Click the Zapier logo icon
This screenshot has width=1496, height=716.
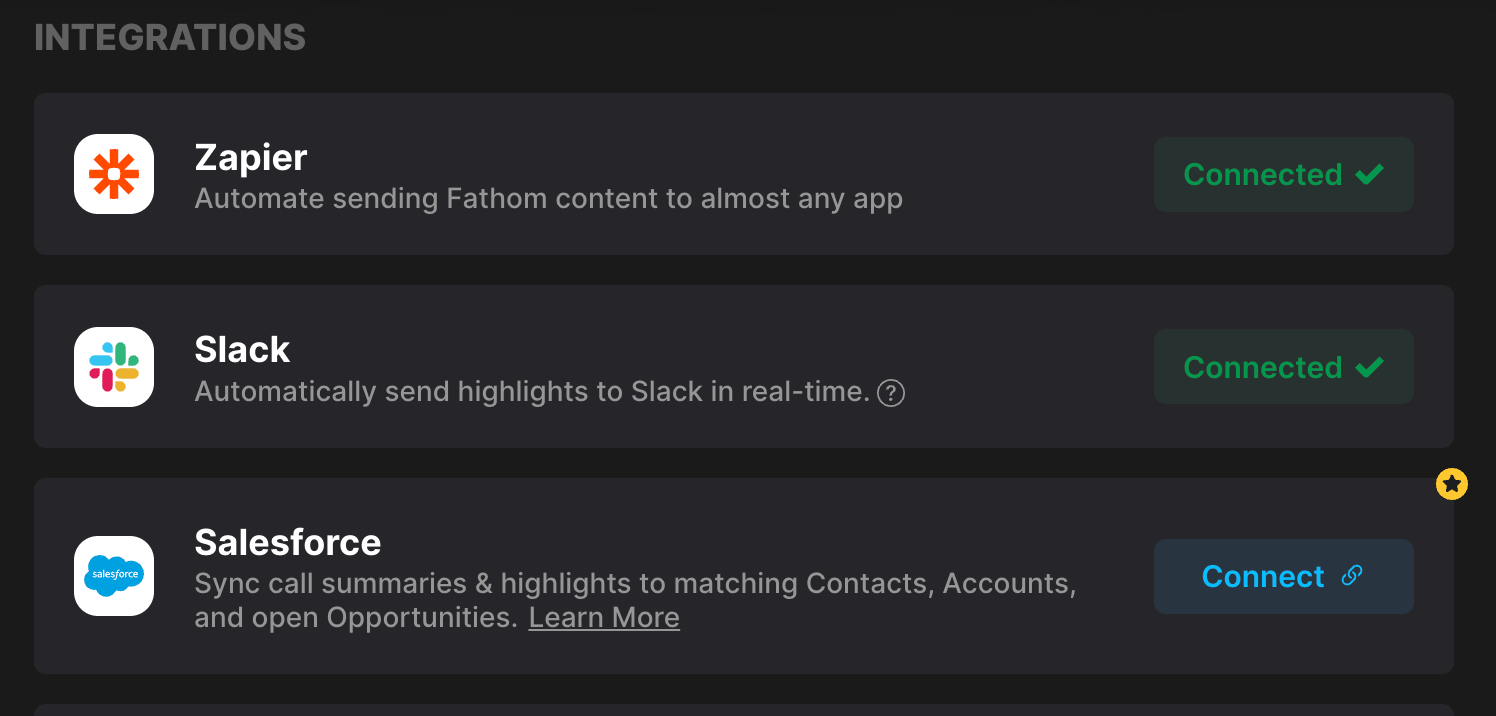coord(114,174)
